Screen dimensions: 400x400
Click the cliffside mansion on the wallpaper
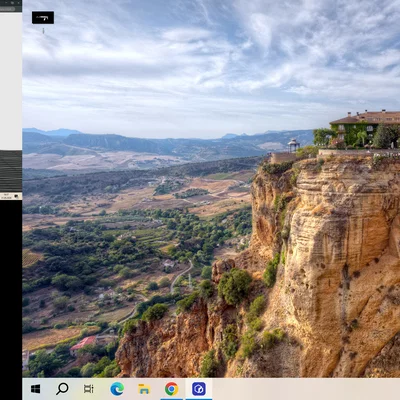coord(366,129)
